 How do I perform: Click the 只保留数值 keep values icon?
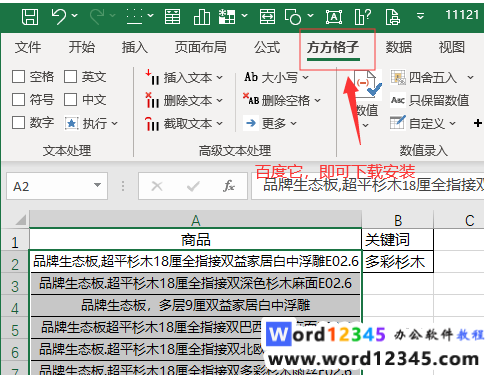point(398,100)
